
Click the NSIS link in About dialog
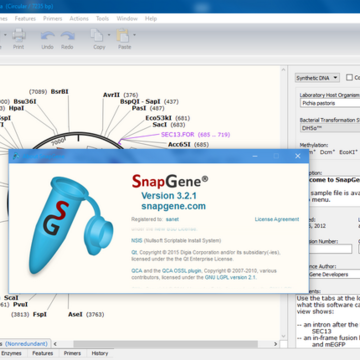[136, 240]
